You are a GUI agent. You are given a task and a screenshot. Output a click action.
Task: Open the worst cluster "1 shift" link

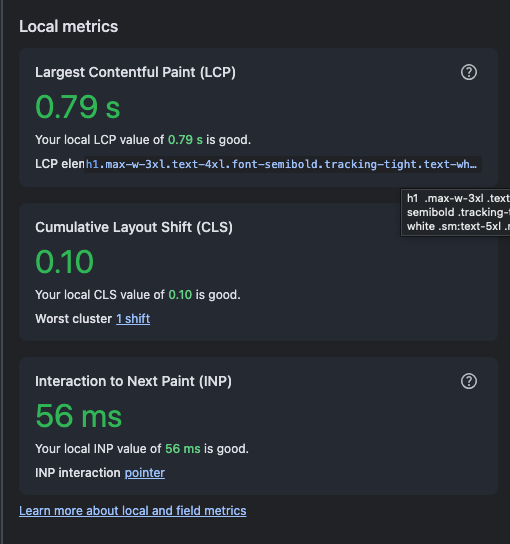click(x=133, y=318)
